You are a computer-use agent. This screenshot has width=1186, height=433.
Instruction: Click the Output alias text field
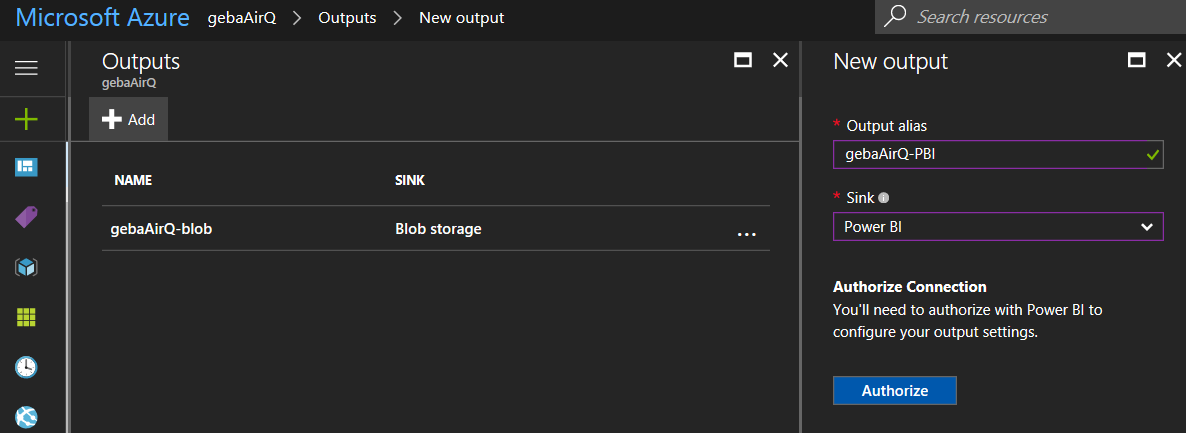click(990, 155)
